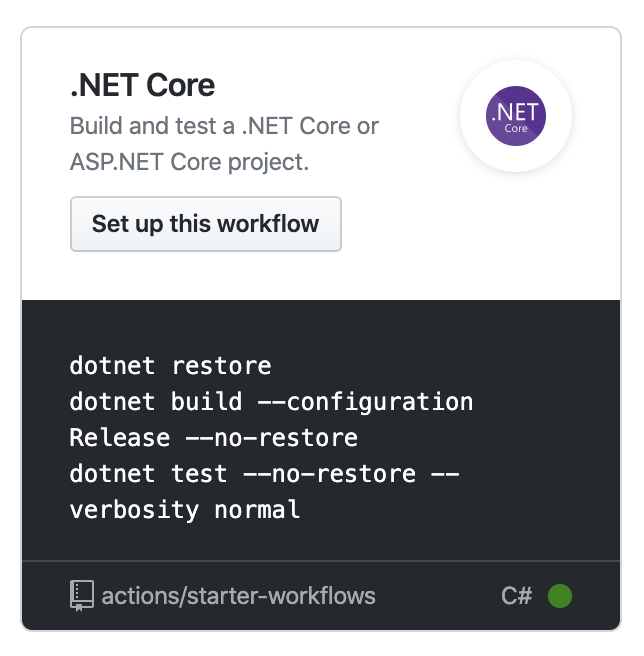Screen dimensions: 644x656
Task: Click the "dotnet restore" code line
Action: [x=170, y=366]
